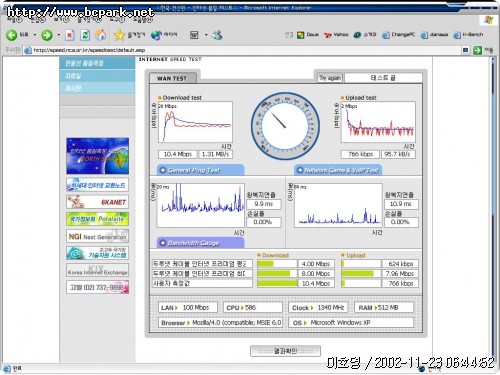Click Bandwidth Gauge bullet icon

pos(163,243)
